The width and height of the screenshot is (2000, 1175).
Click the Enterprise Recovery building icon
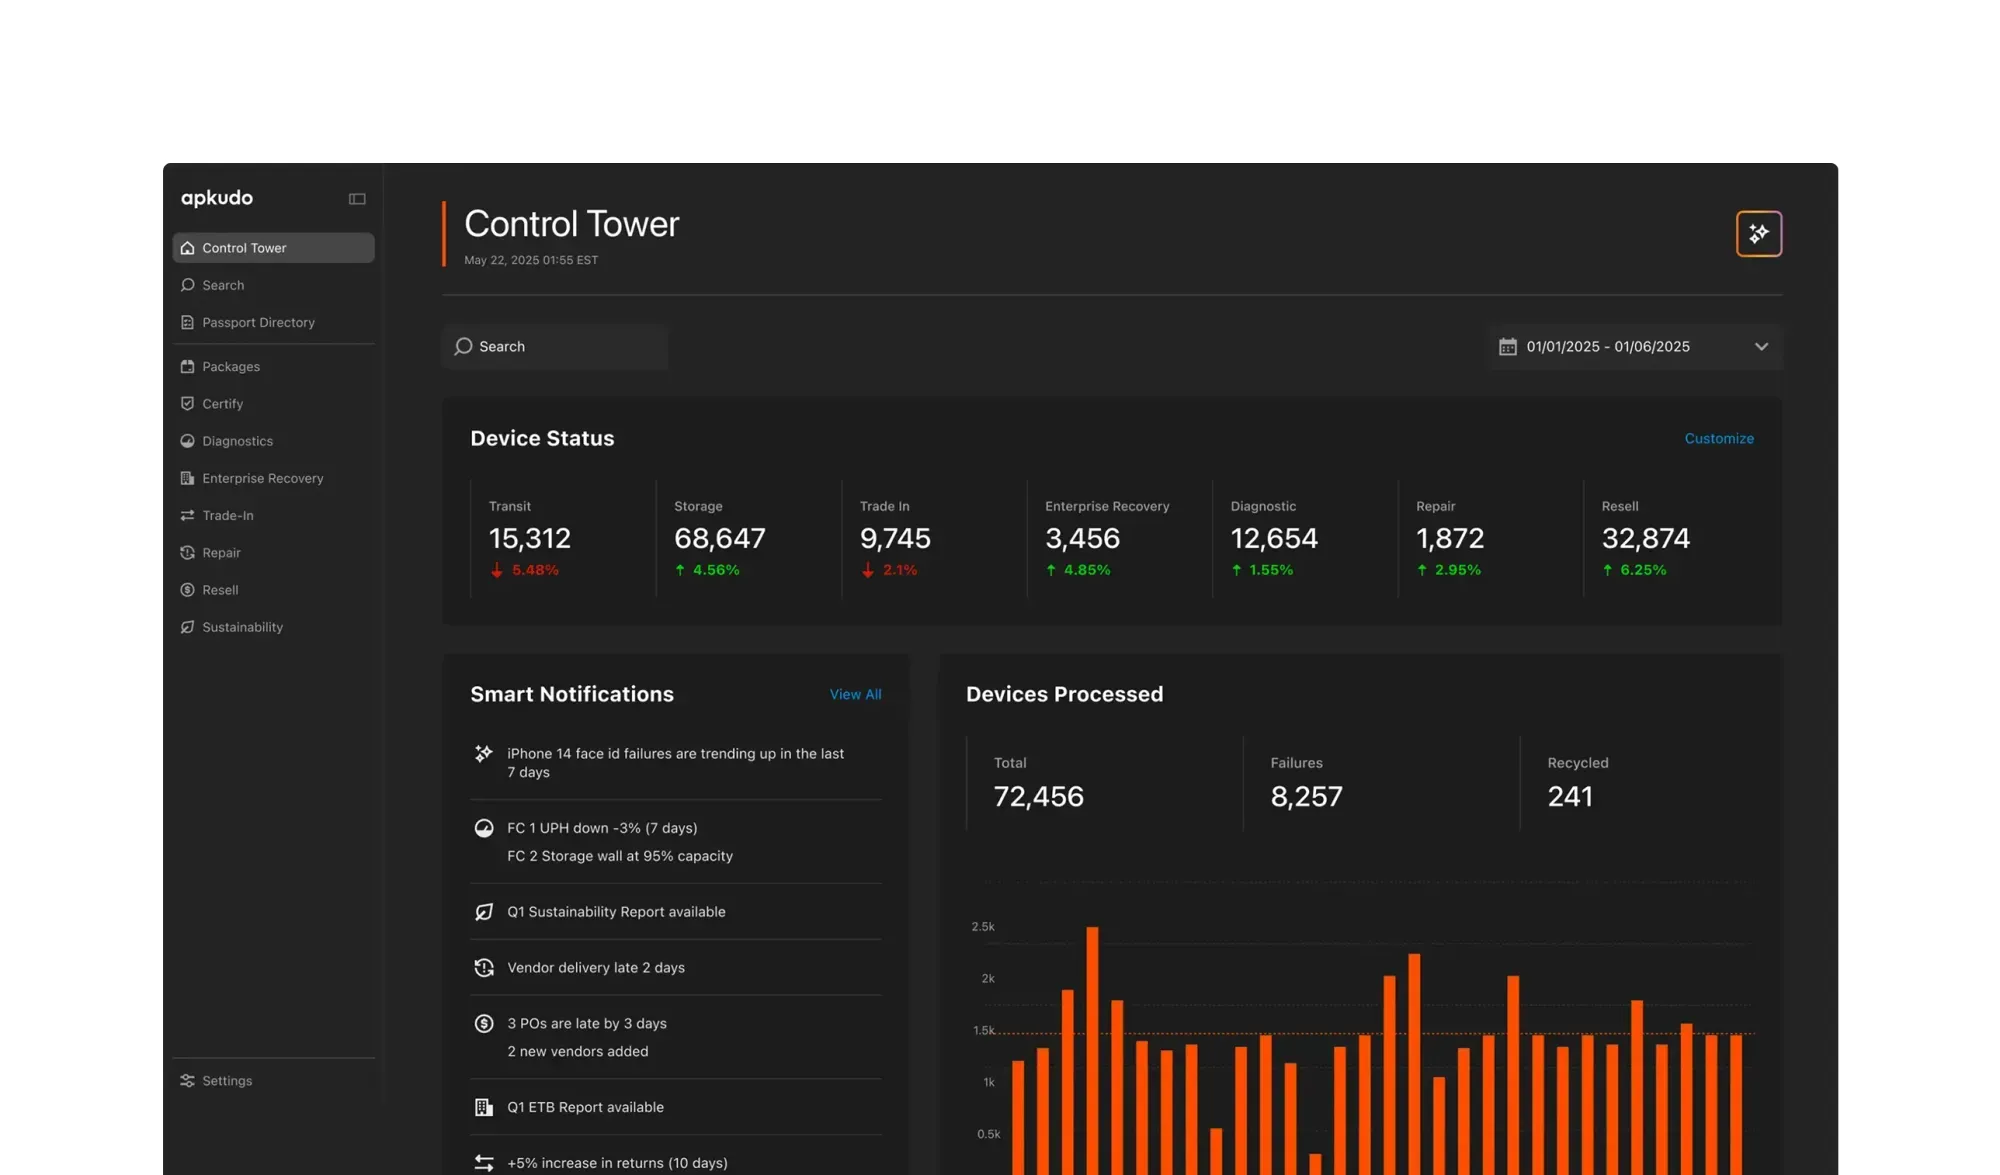[187, 478]
